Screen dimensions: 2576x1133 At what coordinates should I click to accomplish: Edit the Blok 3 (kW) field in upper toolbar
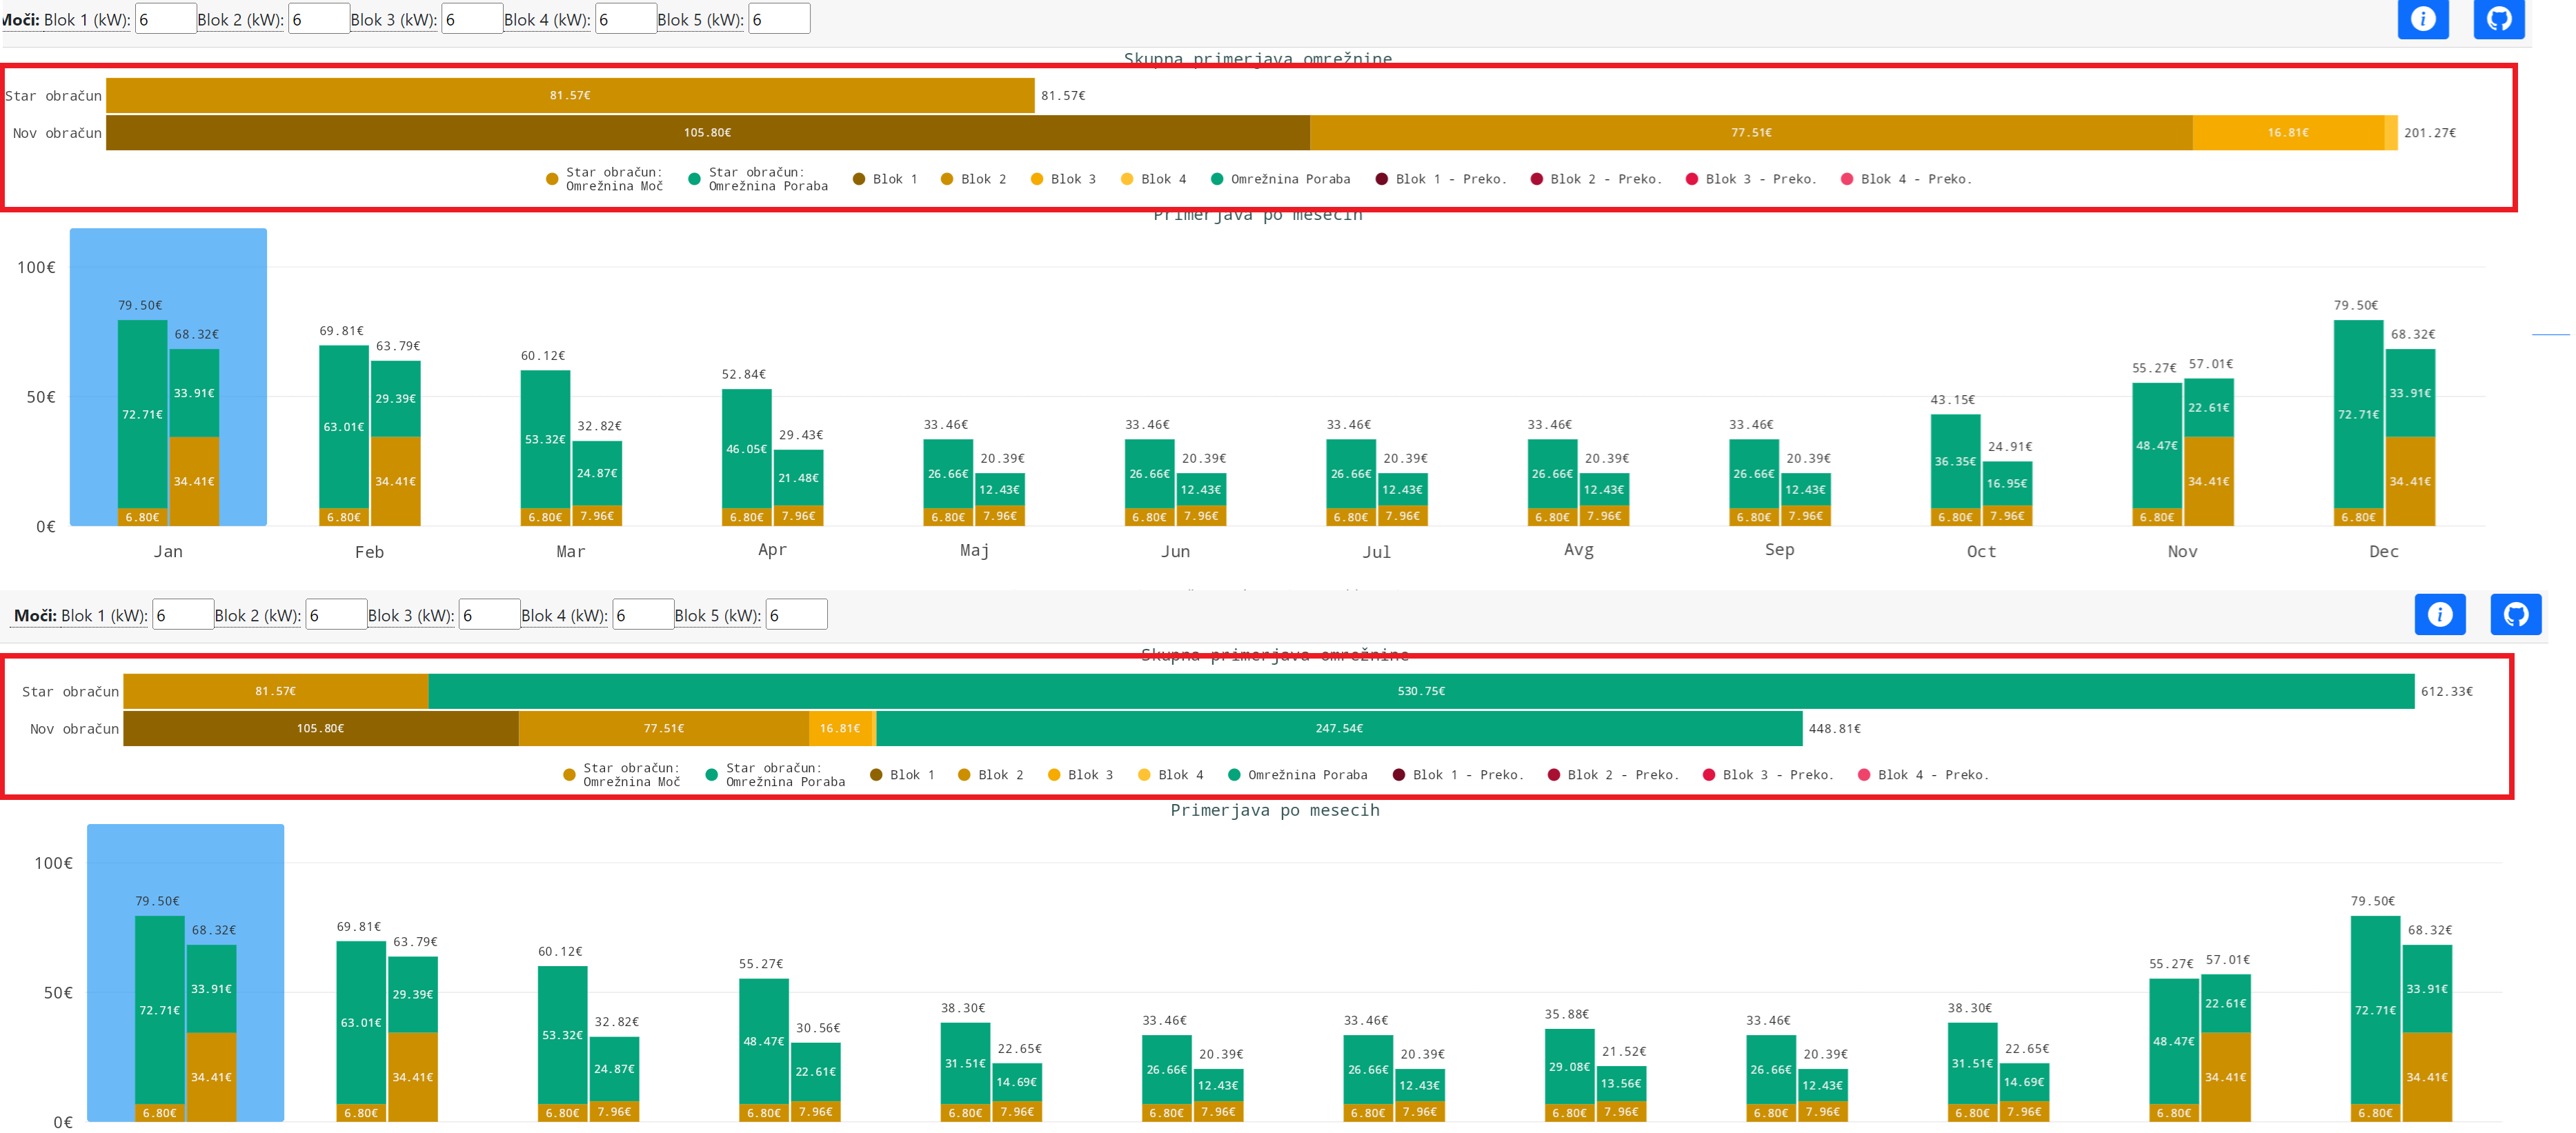coord(472,19)
